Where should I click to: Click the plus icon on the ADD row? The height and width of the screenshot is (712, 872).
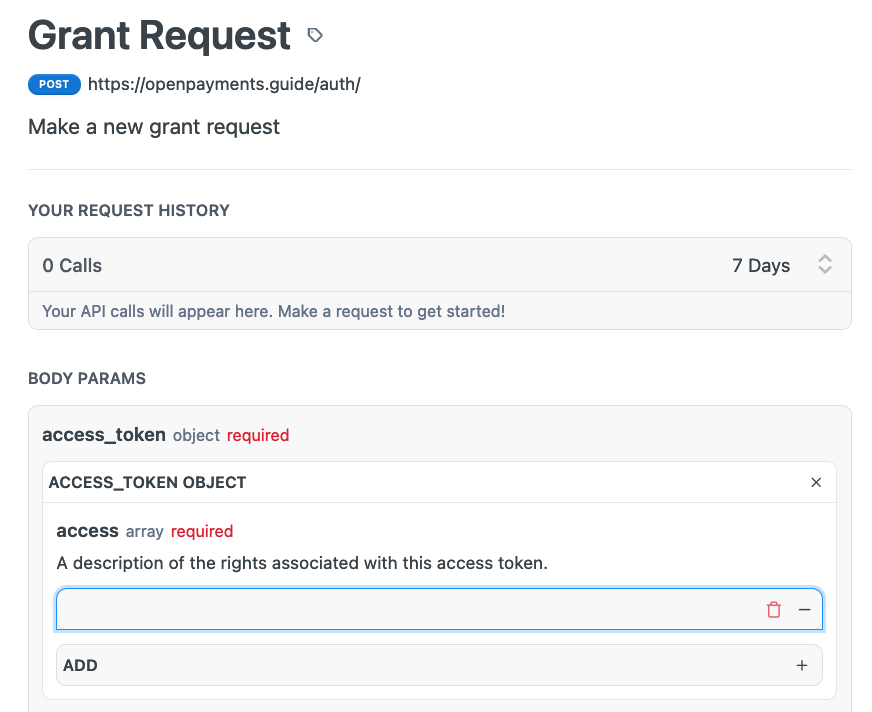[x=802, y=665]
